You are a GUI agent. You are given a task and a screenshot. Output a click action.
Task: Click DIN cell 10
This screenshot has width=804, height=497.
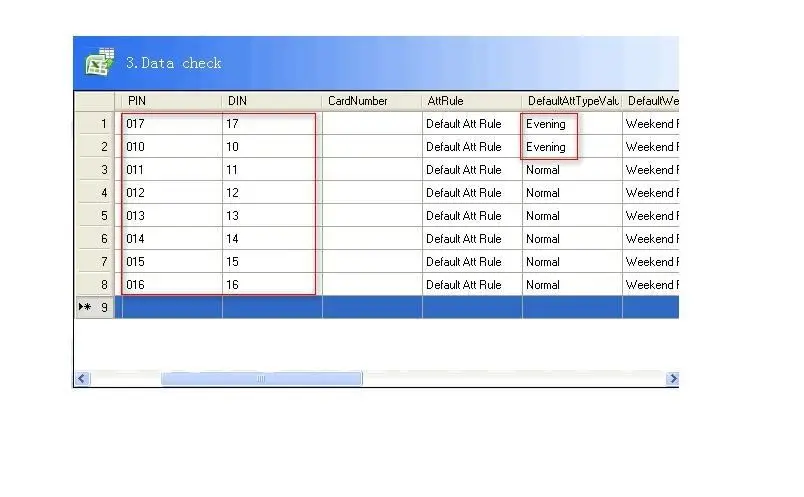pyautogui.click(x=272, y=147)
